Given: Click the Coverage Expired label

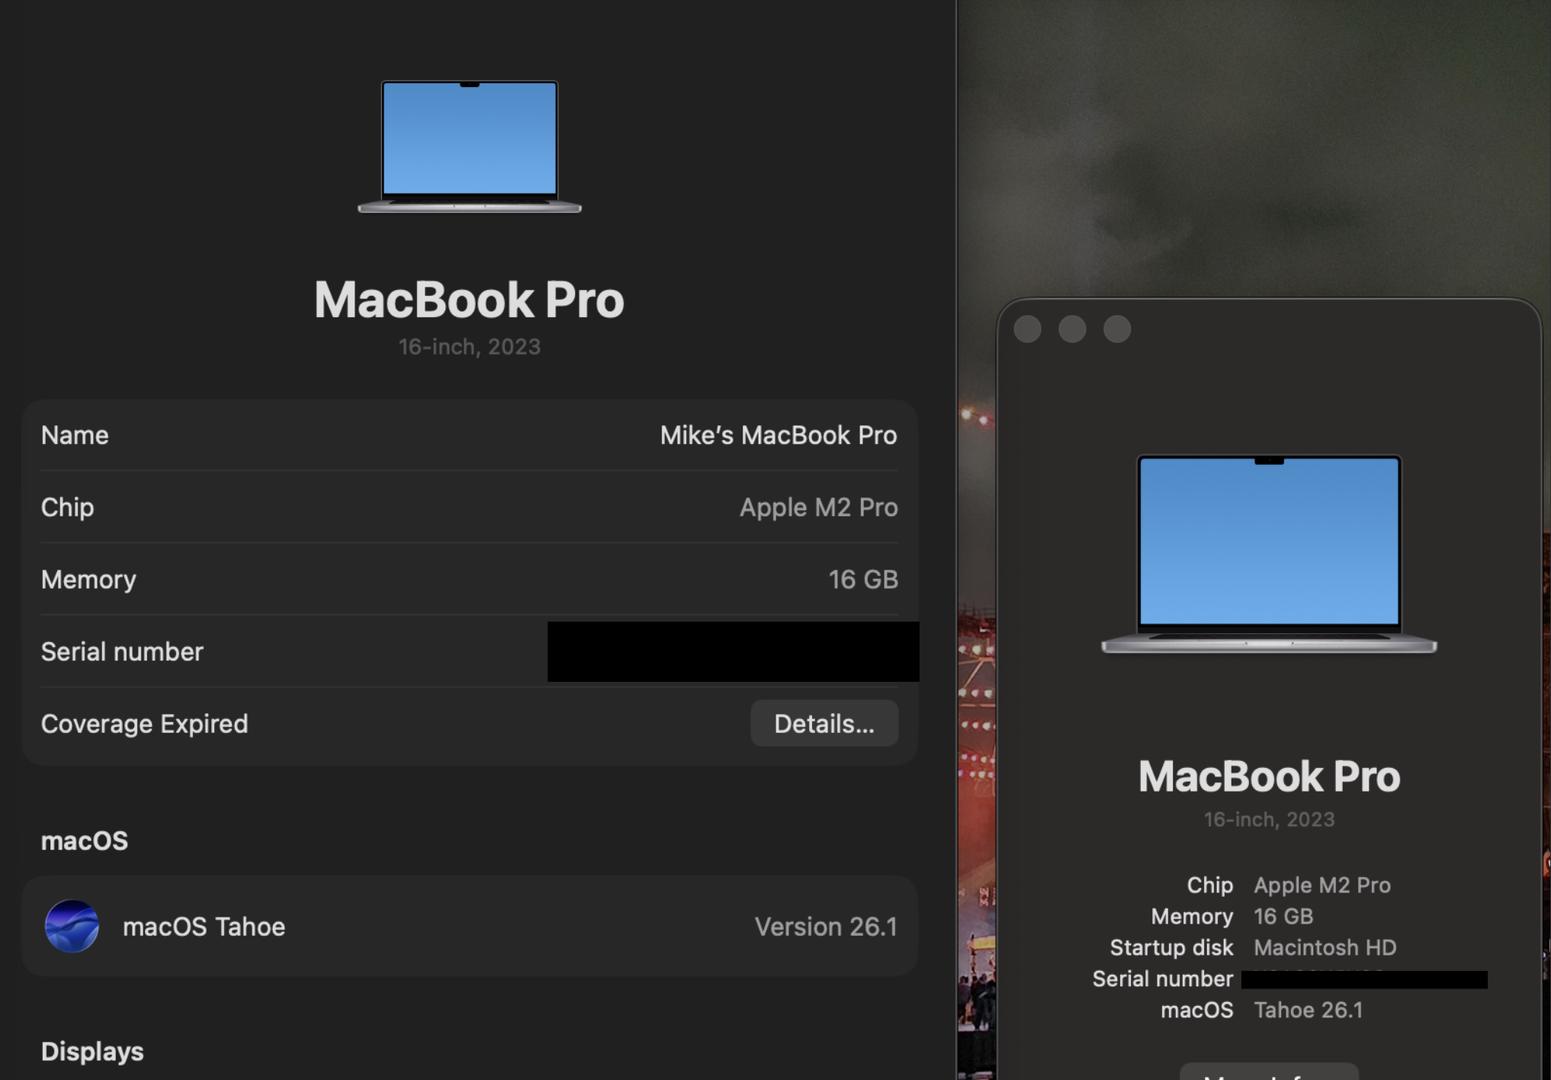Looking at the screenshot, I should point(144,723).
